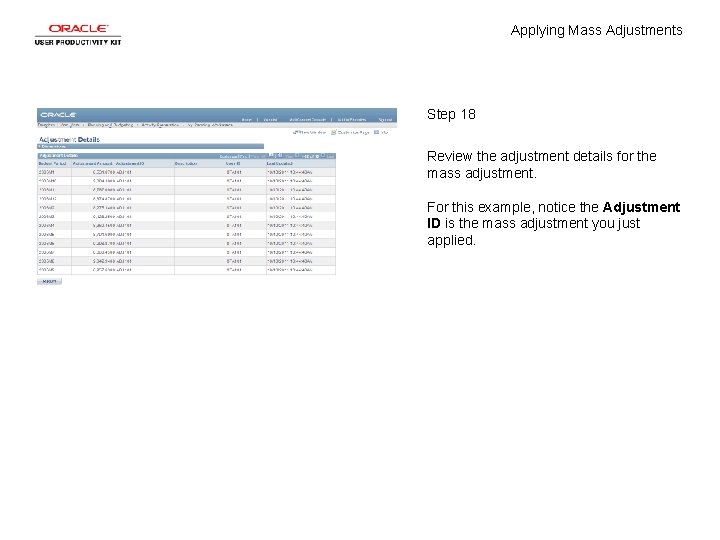Select Planning and Budgeting breadcrumb
This screenshot has width=720, height=540.
[110, 125]
